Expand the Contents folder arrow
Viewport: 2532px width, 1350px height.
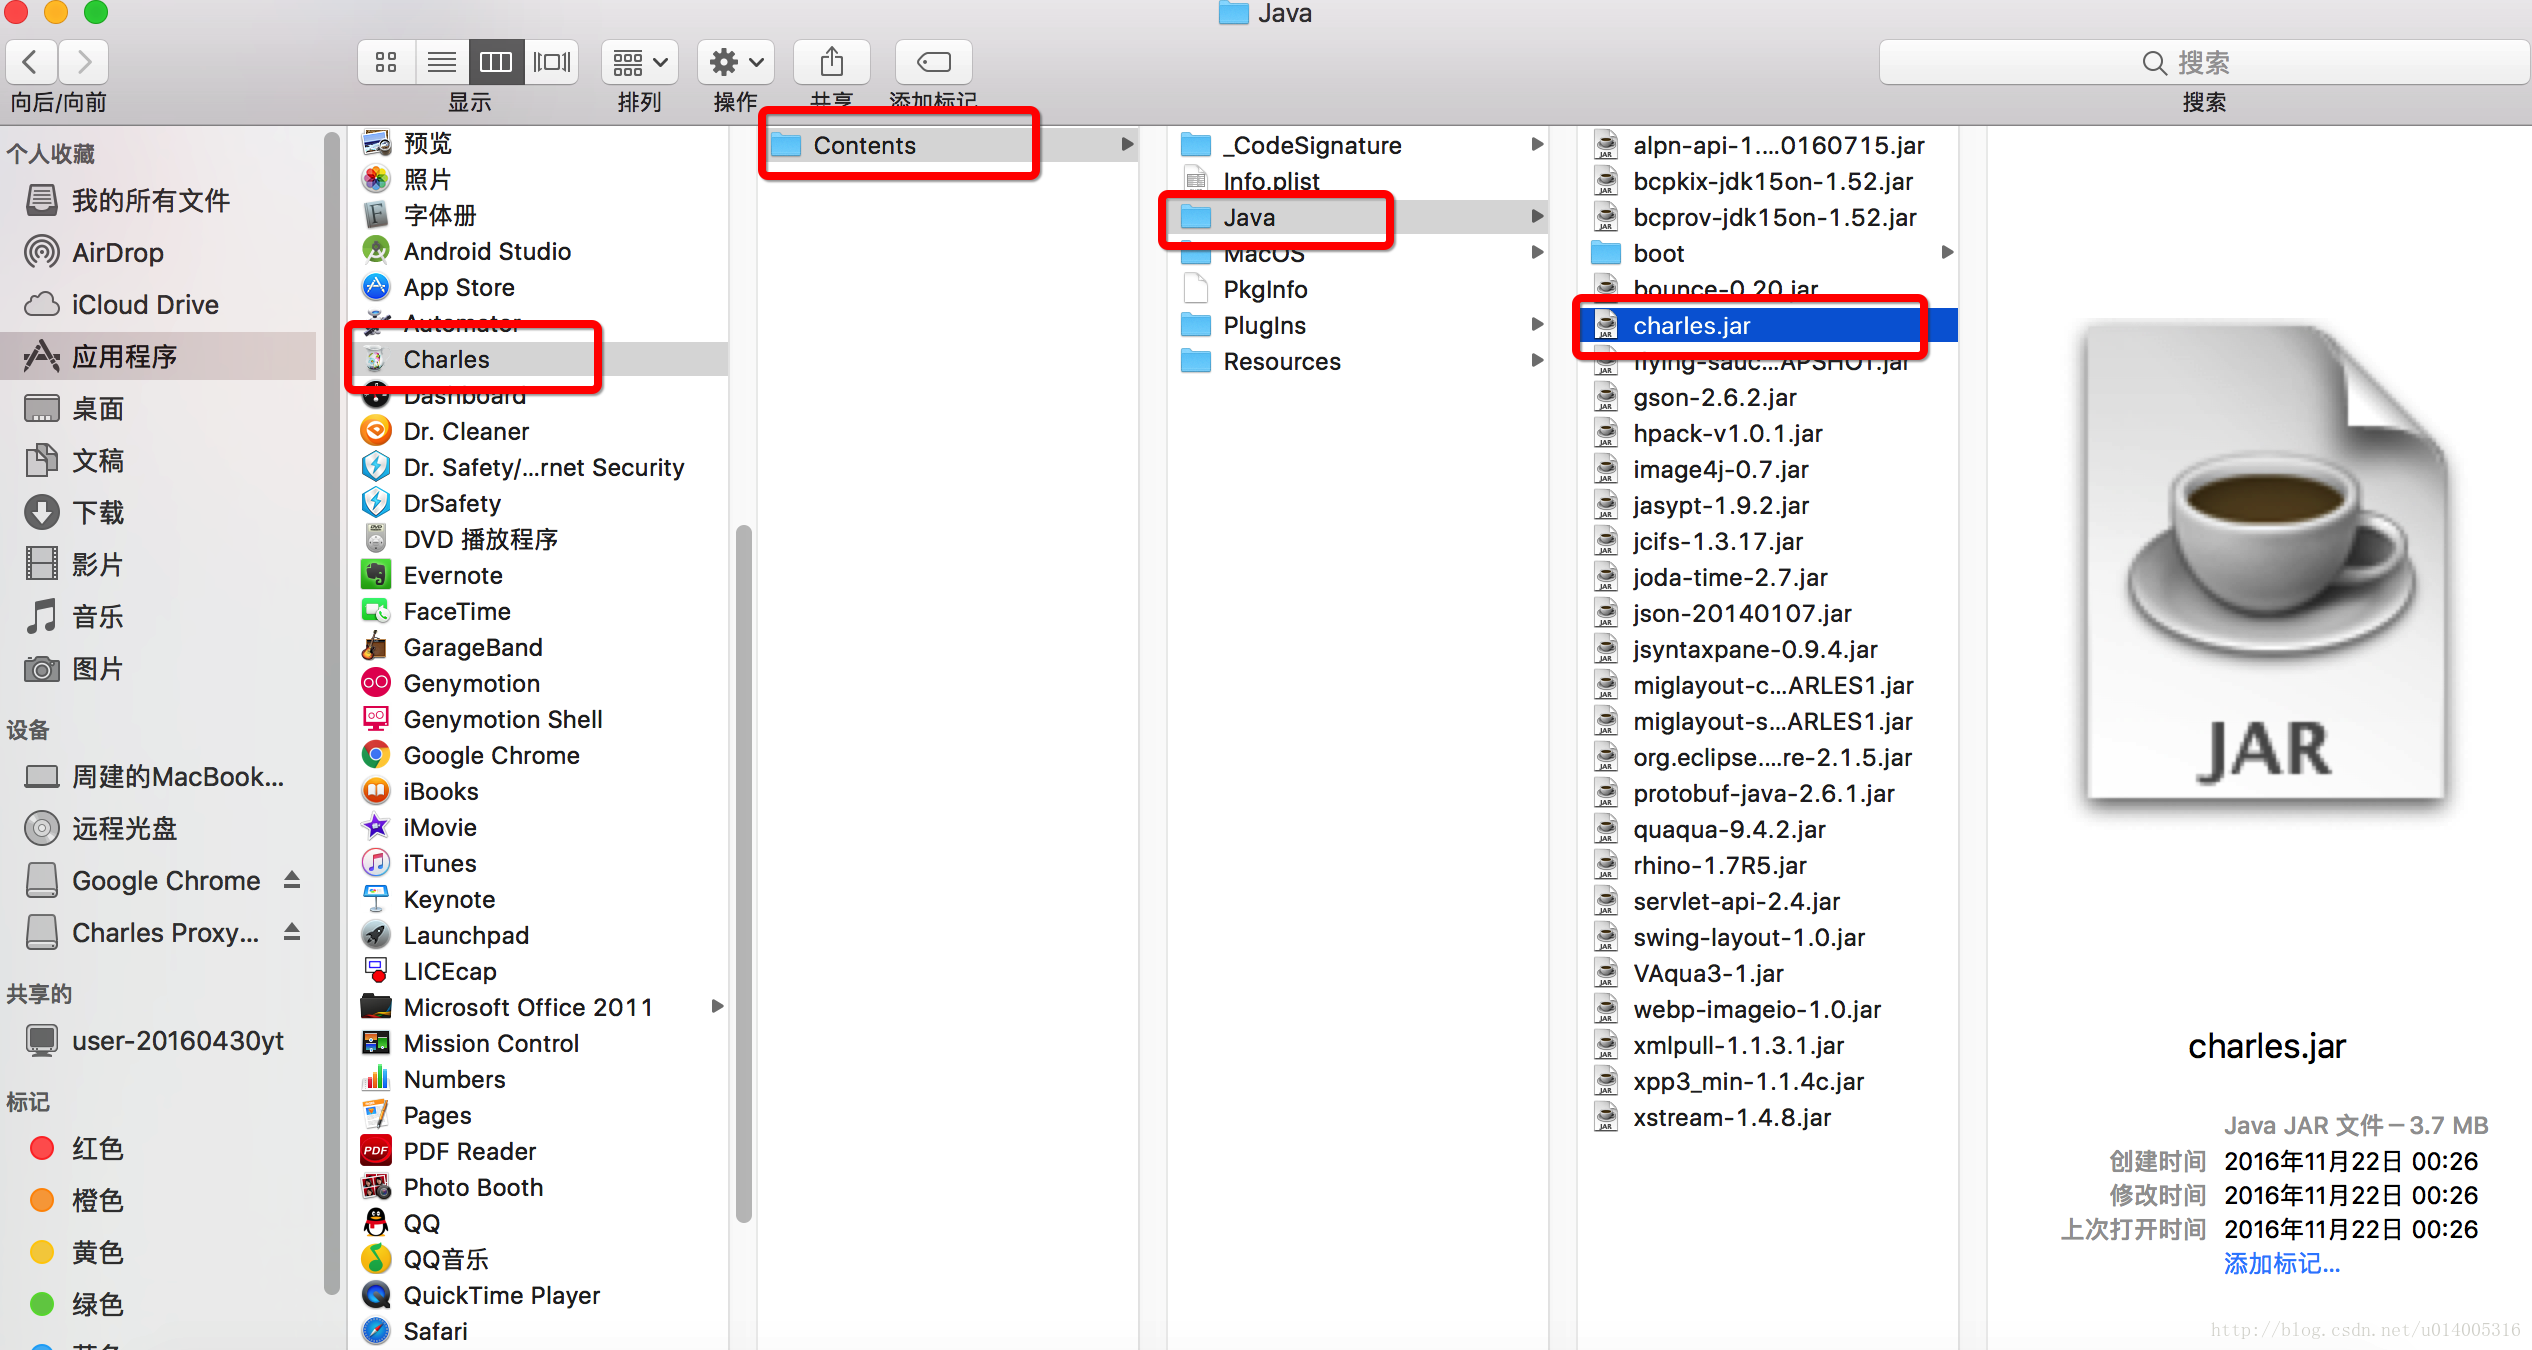coord(1127,144)
